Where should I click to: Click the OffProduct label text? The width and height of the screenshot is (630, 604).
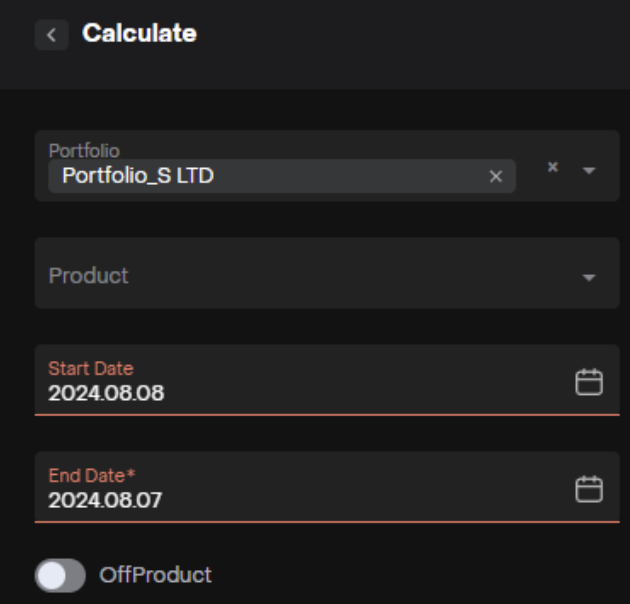(155, 575)
